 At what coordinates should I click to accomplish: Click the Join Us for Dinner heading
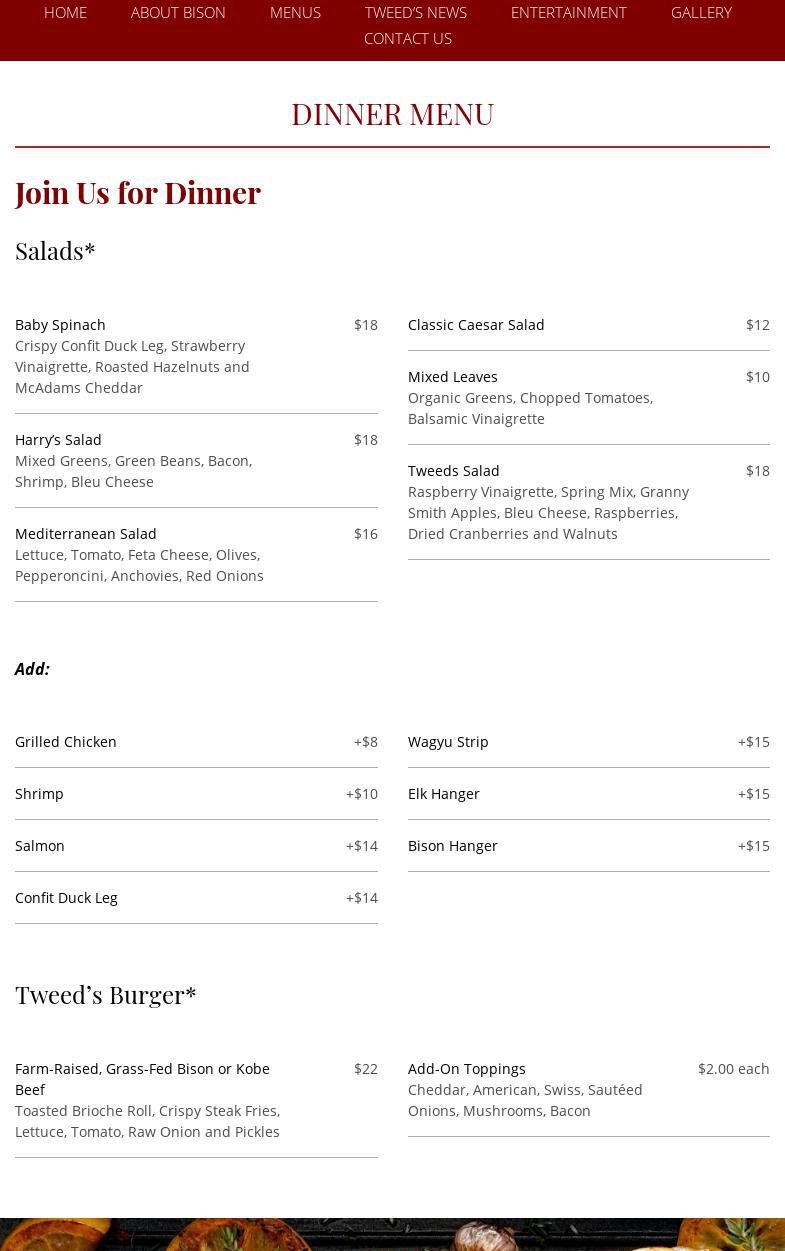pos(138,192)
